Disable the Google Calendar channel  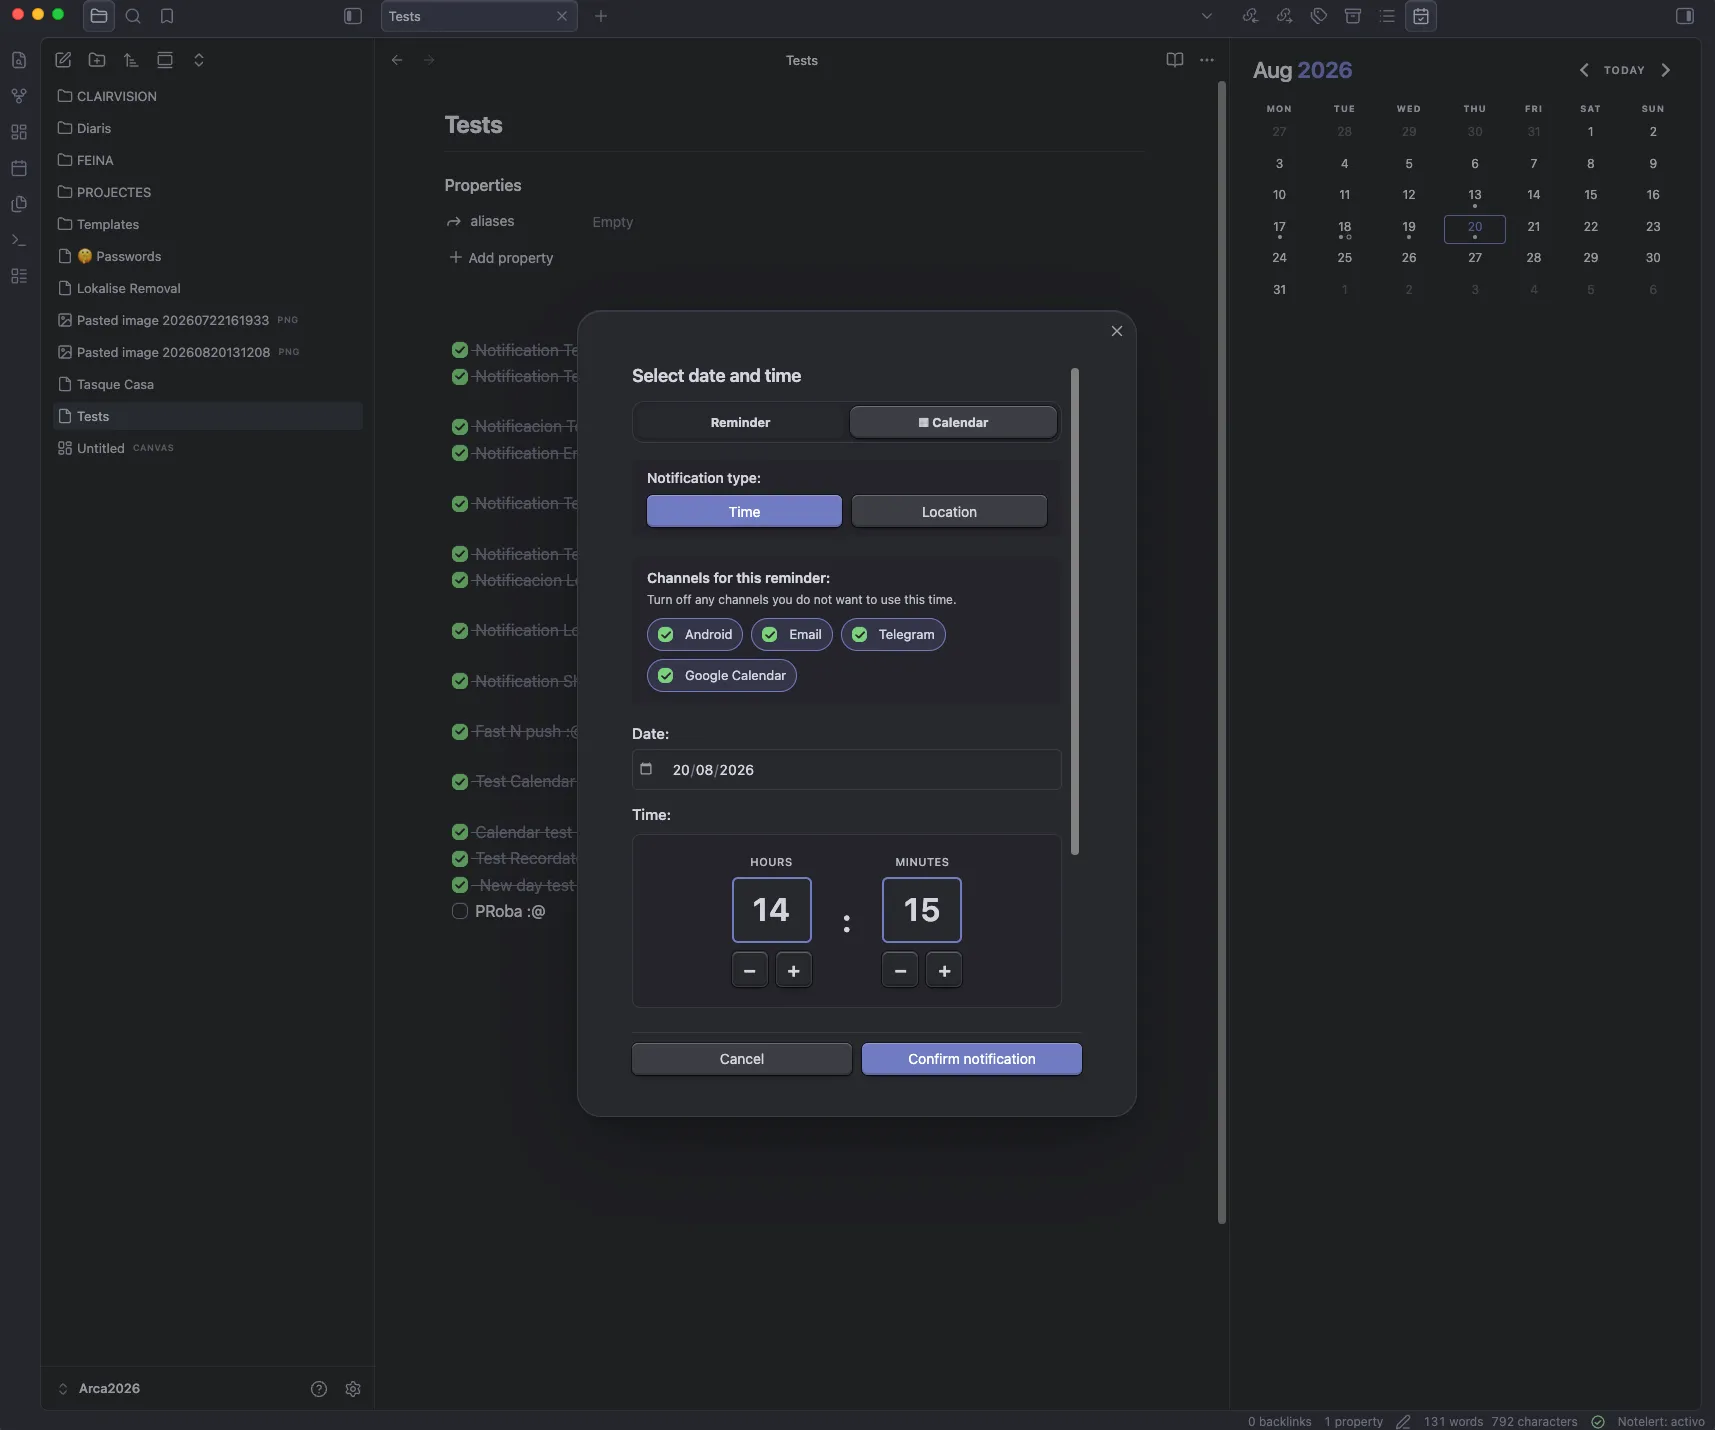click(722, 676)
